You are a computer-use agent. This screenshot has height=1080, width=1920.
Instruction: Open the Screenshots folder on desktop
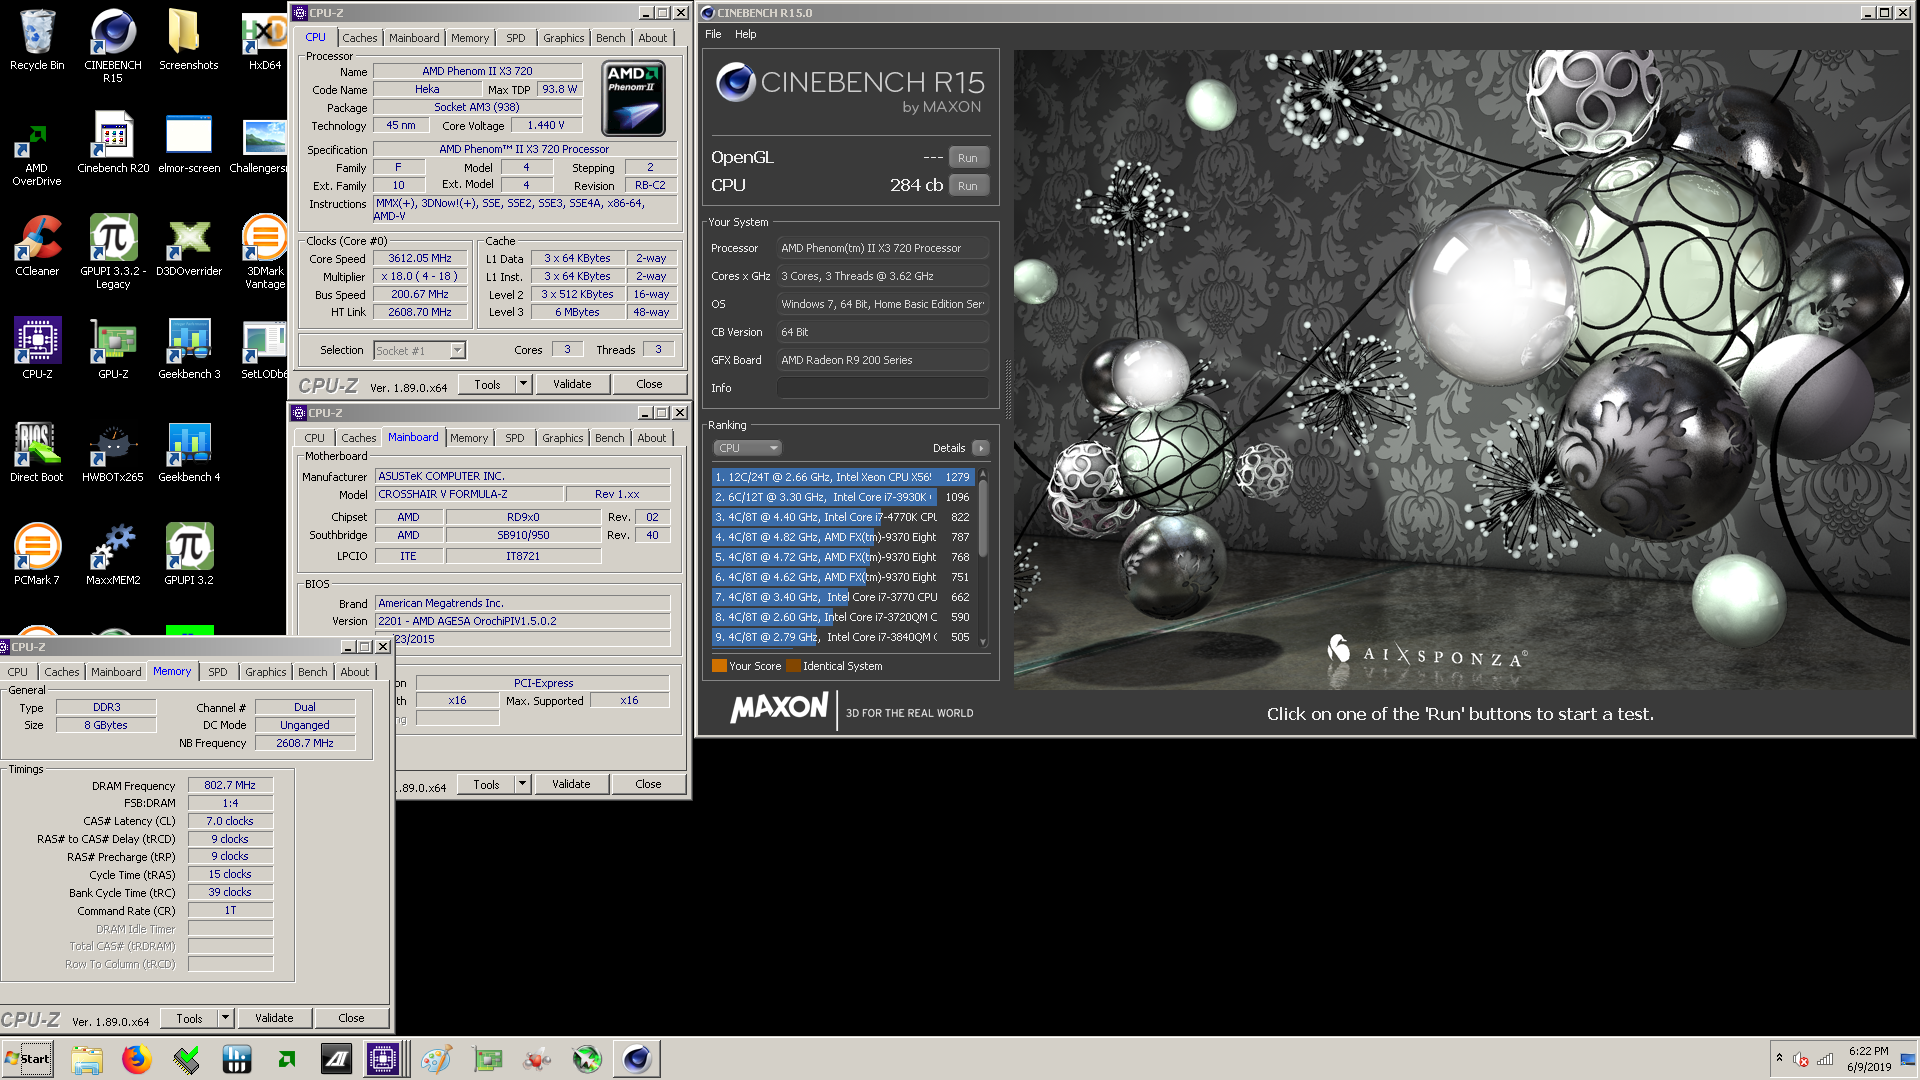(188, 40)
